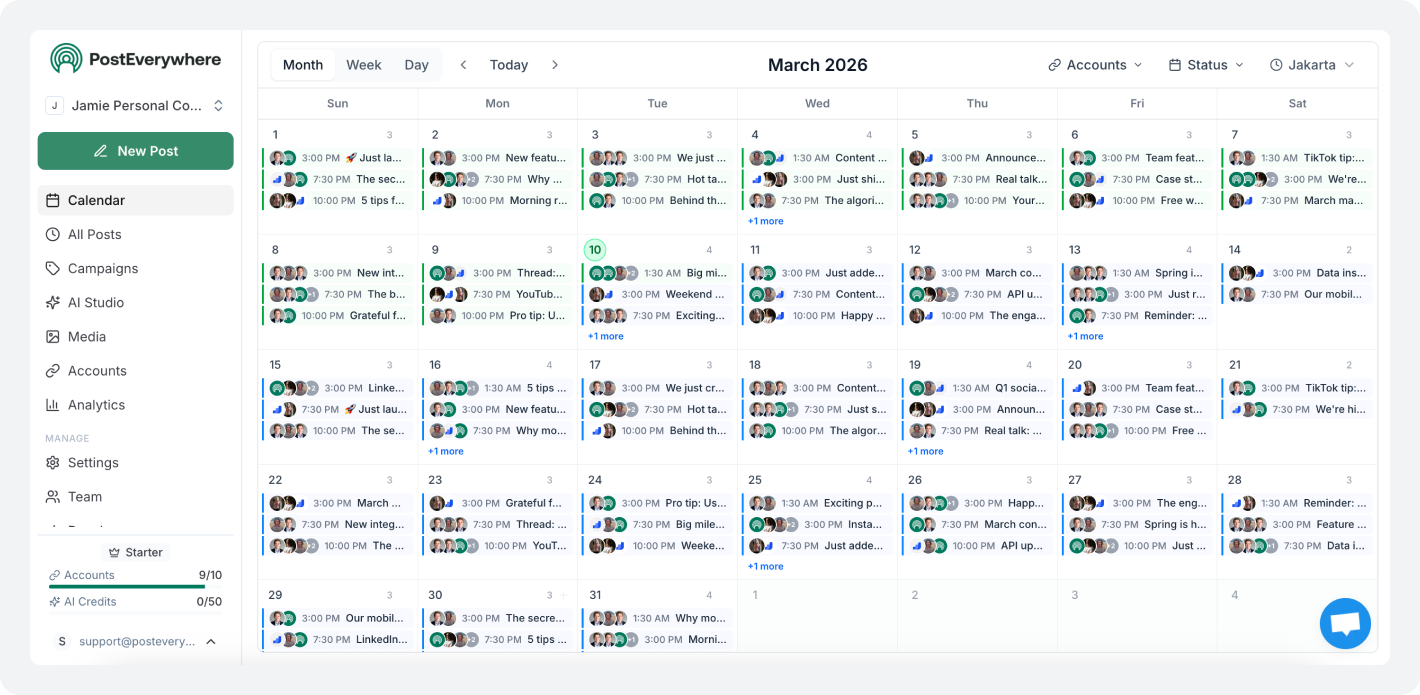Expand +1 more on March 10
1420x695 pixels.
point(606,336)
